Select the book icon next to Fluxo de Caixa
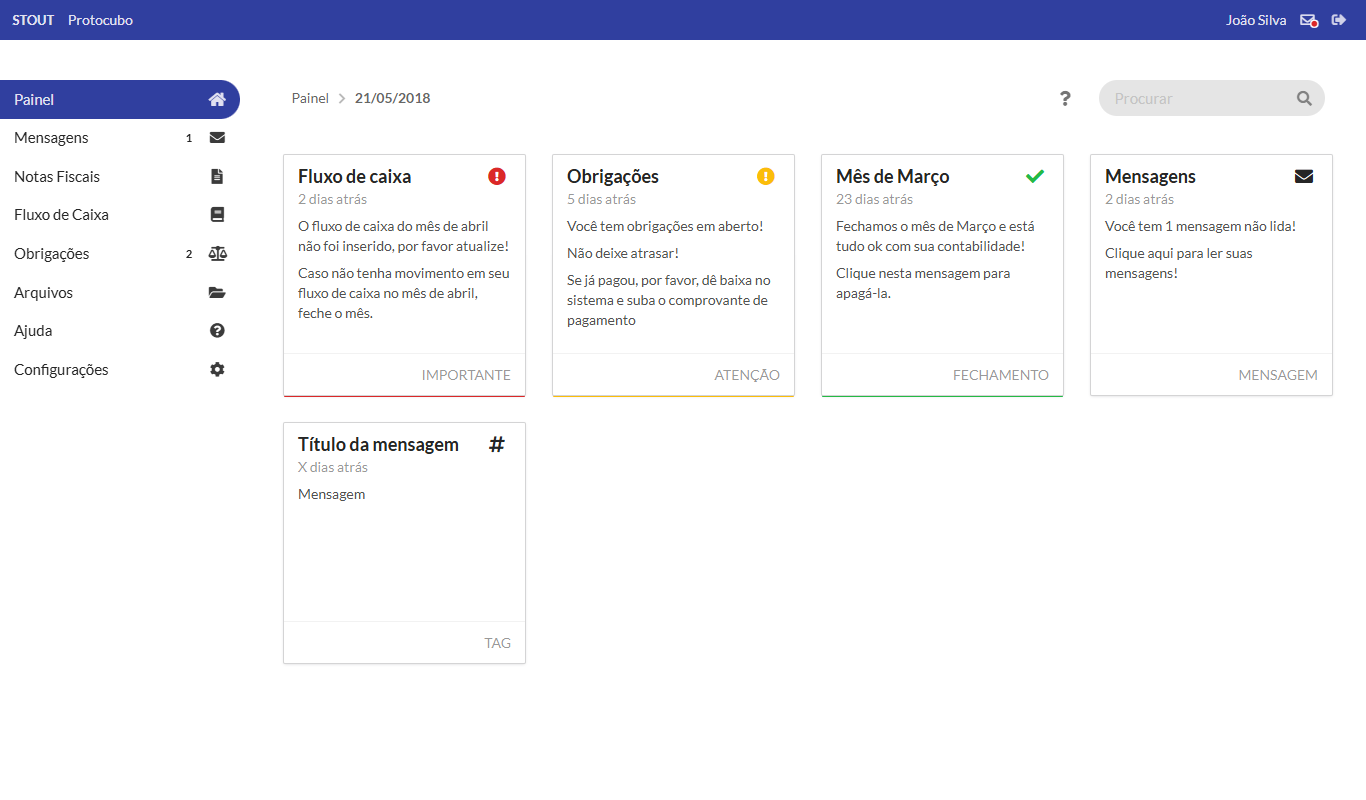The height and width of the screenshot is (800, 1366). (217, 215)
